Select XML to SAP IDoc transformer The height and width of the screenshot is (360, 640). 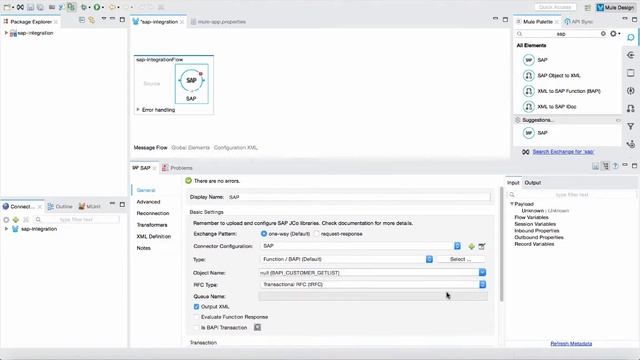tap(550, 107)
